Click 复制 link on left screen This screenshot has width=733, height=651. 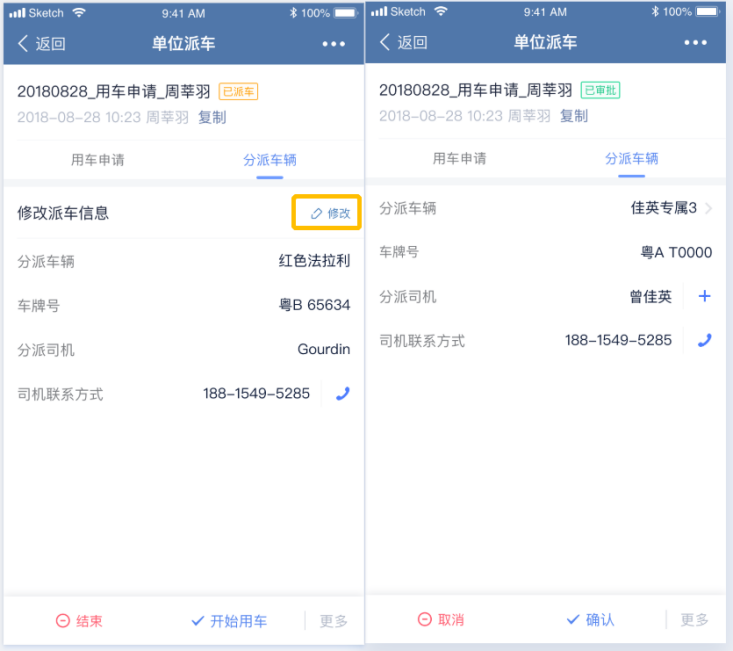pyautogui.click(x=212, y=117)
